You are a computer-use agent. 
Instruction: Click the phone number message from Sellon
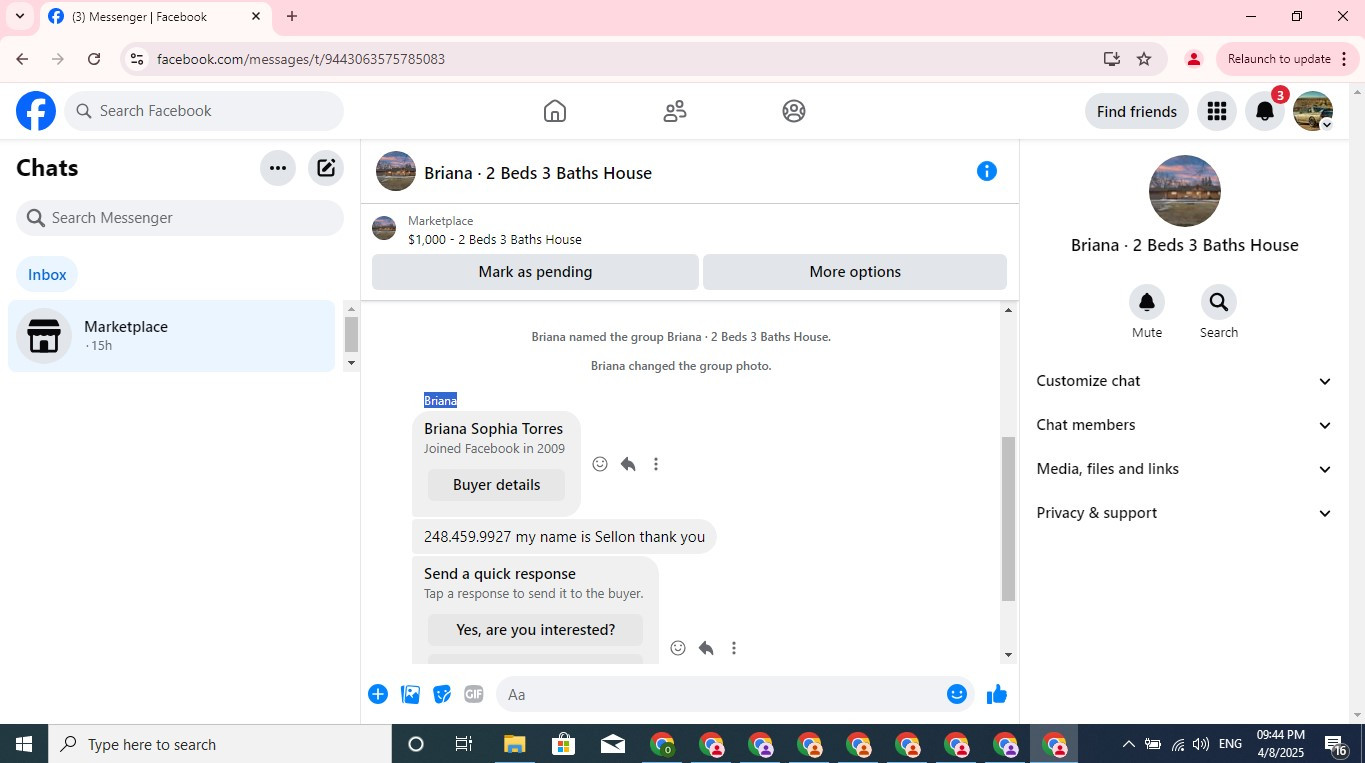click(x=564, y=537)
